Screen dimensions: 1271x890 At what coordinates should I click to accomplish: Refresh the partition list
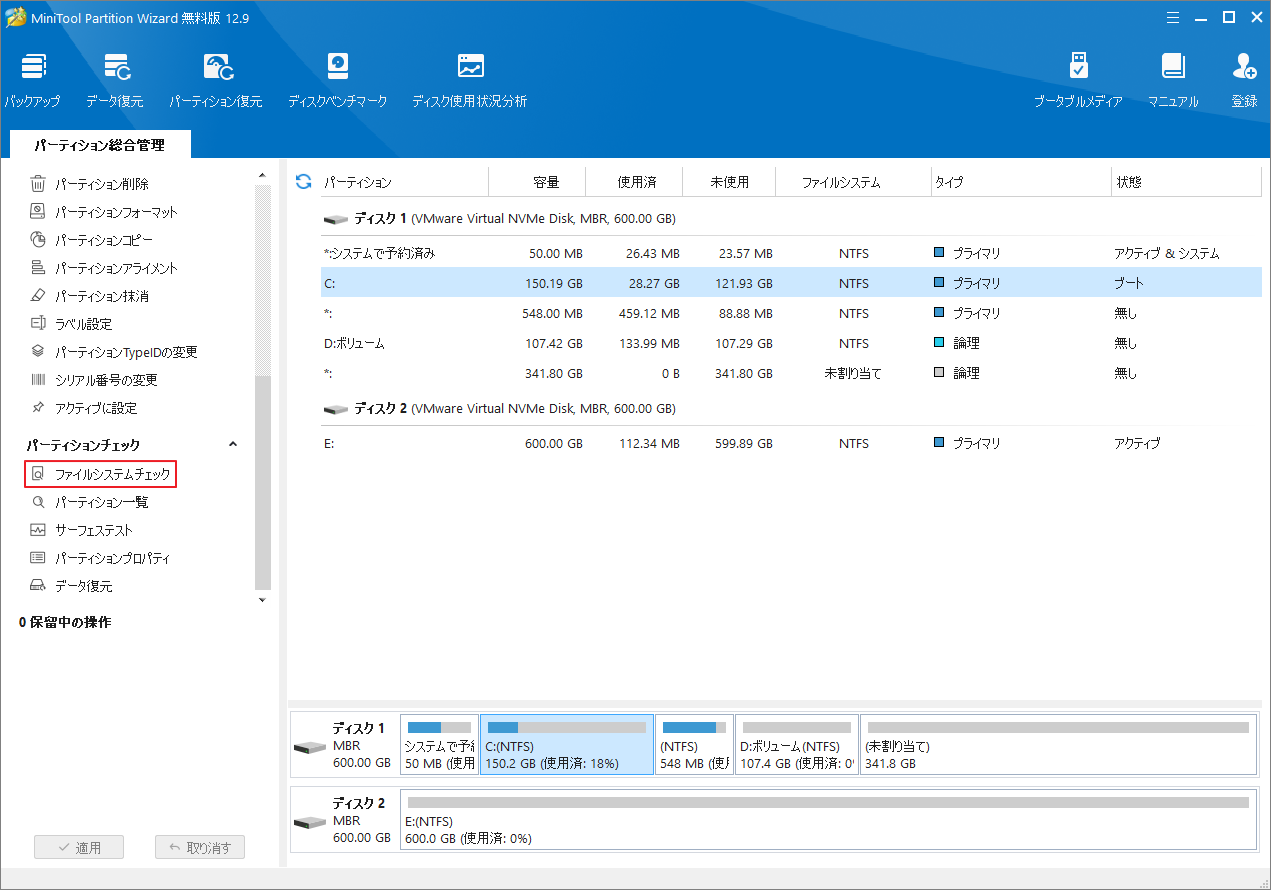(x=304, y=182)
